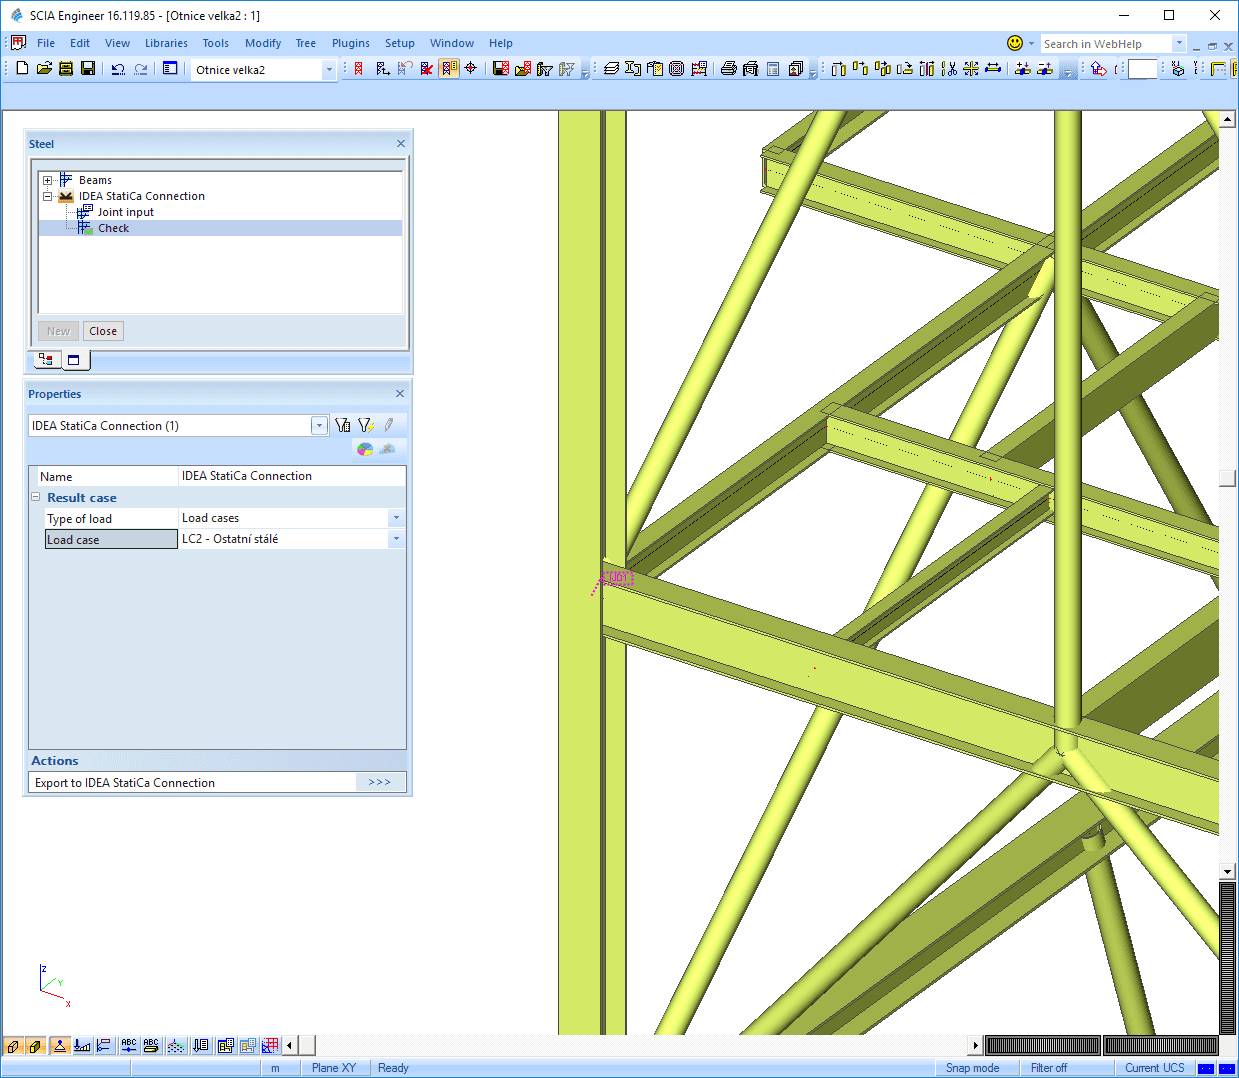Open the File menu
1239x1078 pixels.
click(46, 43)
